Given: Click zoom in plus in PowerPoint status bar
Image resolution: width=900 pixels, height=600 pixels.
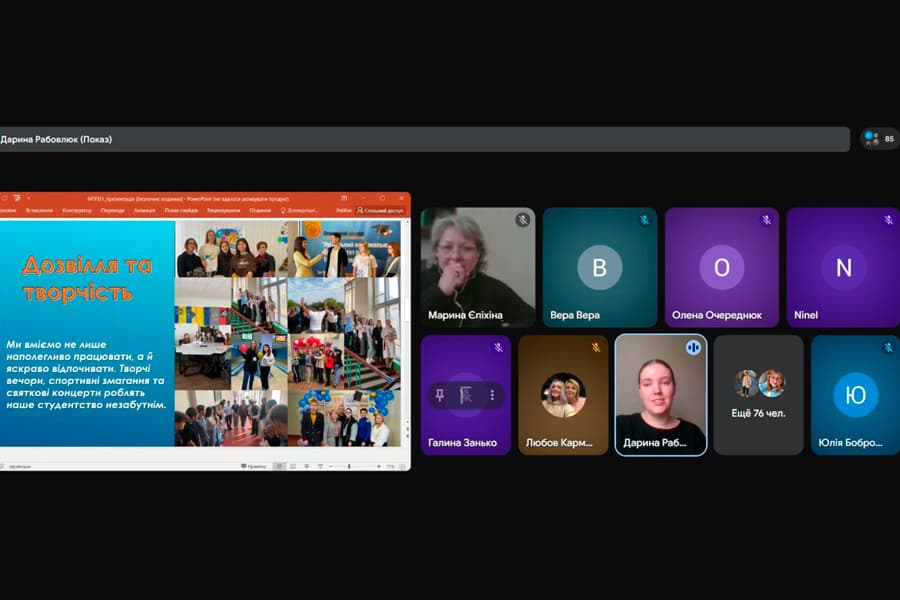Looking at the screenshot, I should (379, 466).
